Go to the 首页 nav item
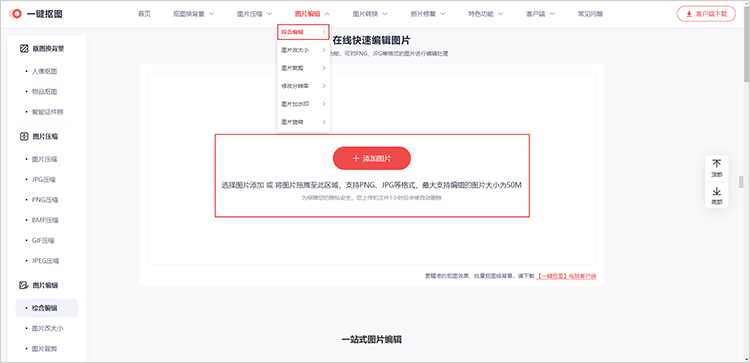 [x=144, y=14]
